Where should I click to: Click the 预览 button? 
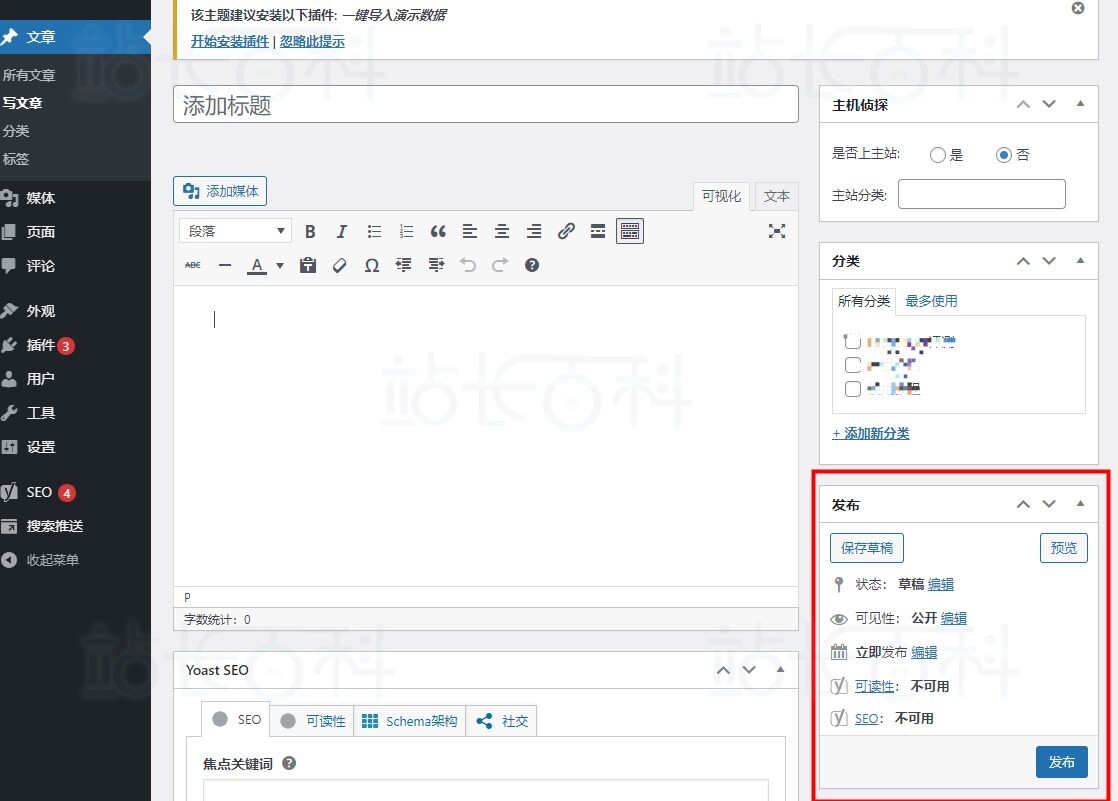point(1063,548)
